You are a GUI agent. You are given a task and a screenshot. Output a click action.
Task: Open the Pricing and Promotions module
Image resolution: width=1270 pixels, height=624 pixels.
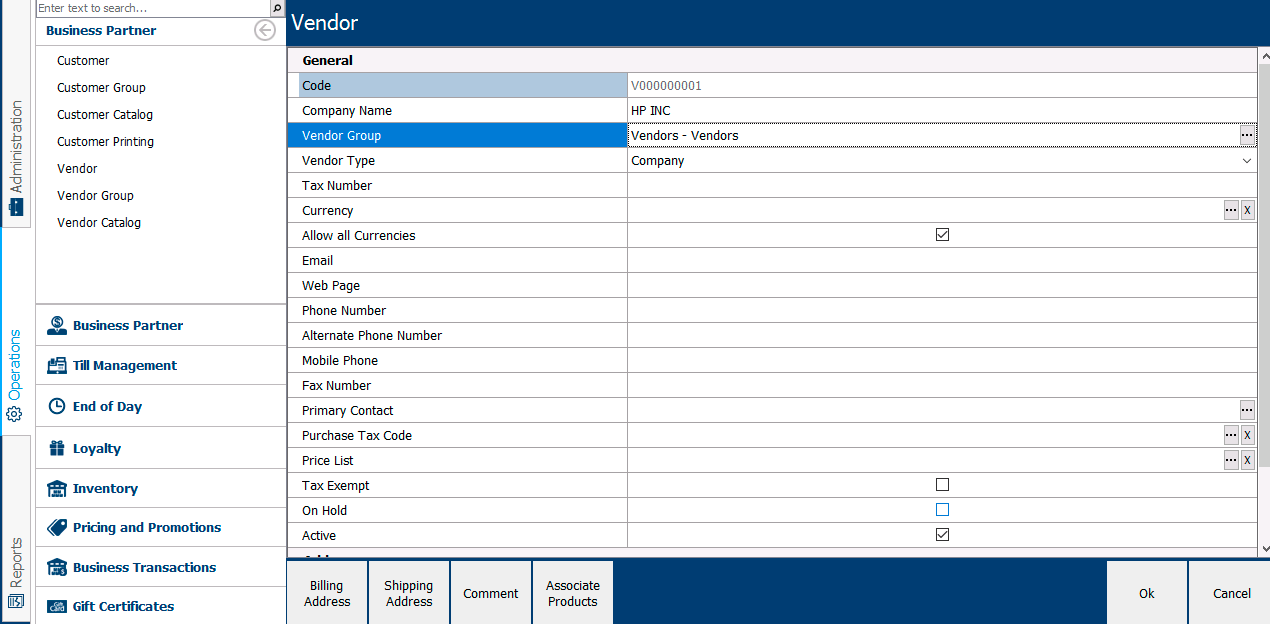click(x=161, y=527)
